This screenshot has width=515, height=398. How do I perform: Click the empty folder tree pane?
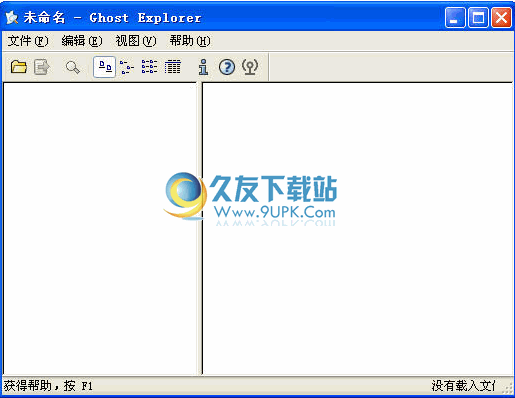coord(100,228)
